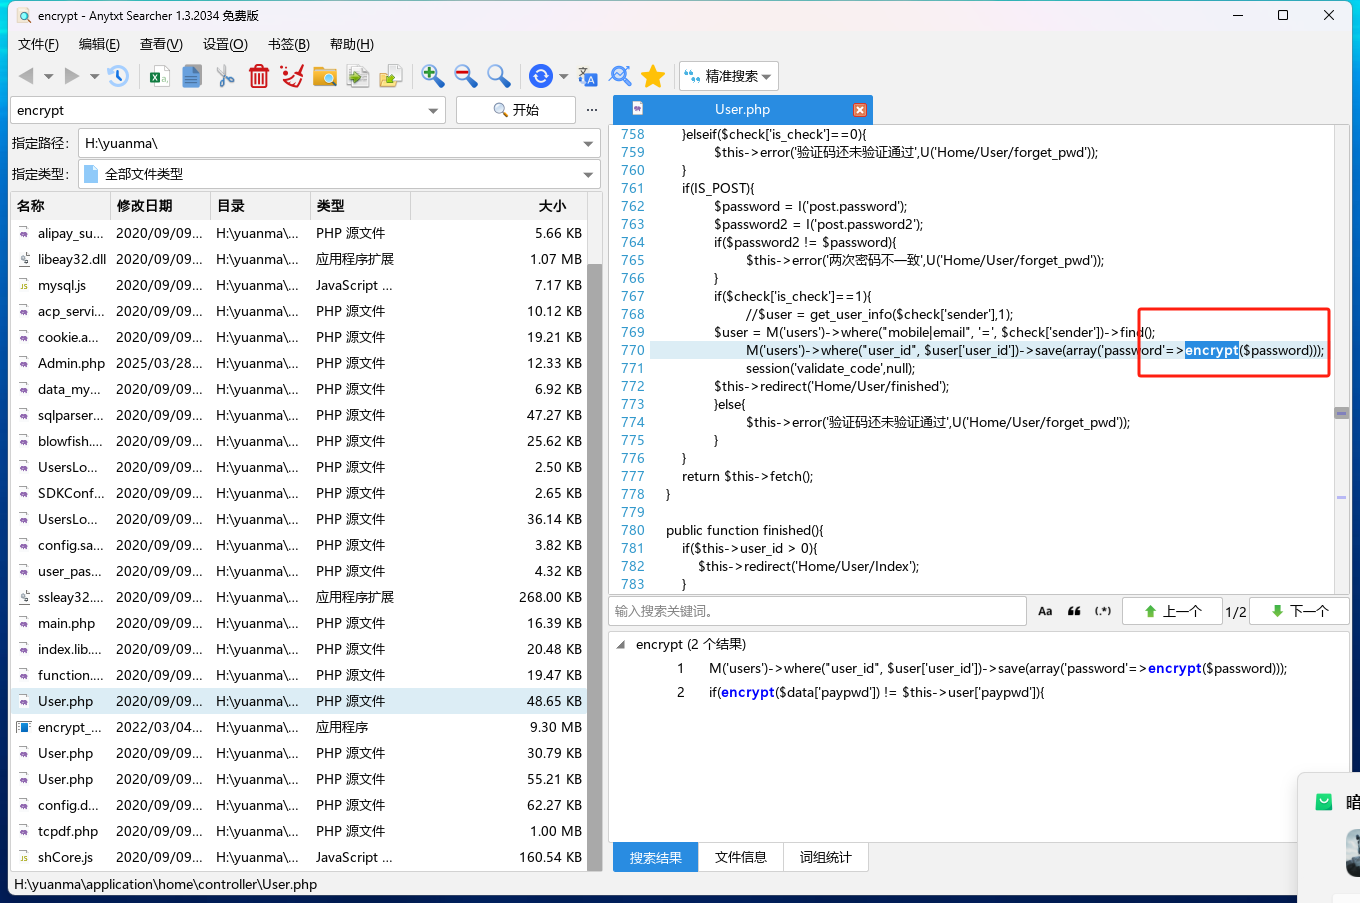The width and height of the screenshot is (1360, 903).
Task: Click the in-file keyword search input field
Action: [x=816, y=611]
